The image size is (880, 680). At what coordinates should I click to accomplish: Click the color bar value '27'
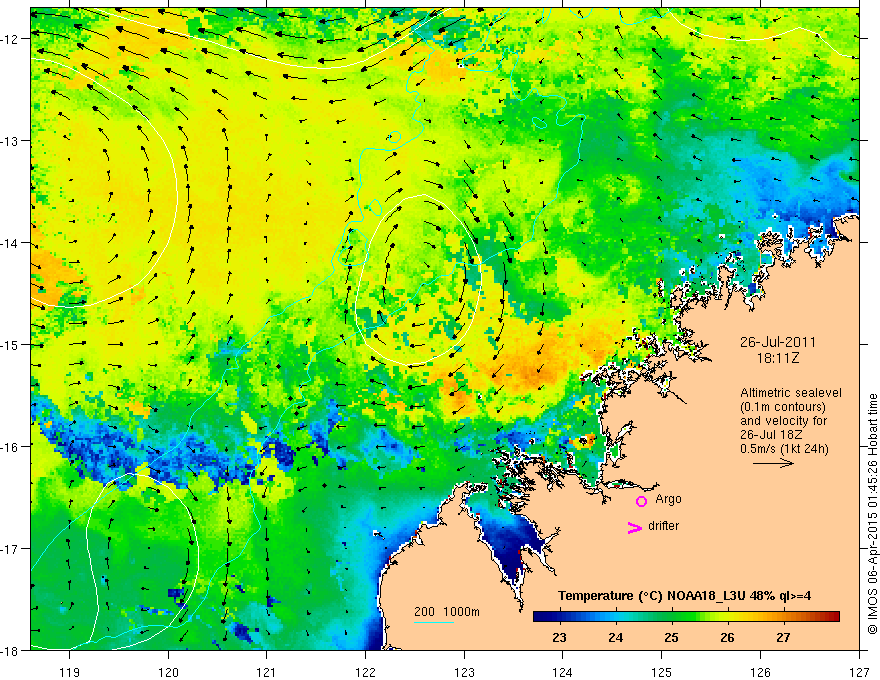783,637
